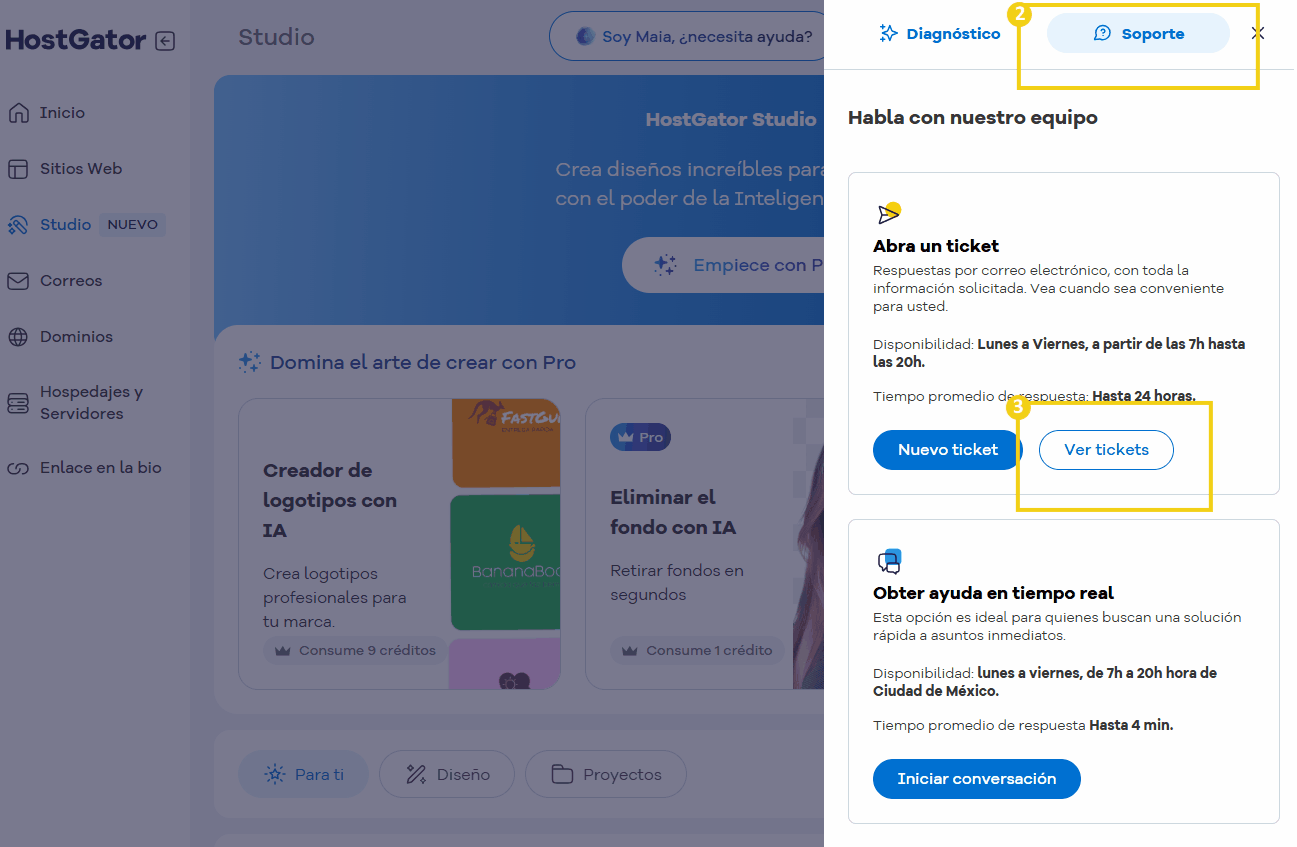The height and width of the screenshot is (847, 1297).
Task: Click Consume 9 créditos label
Action: [367, 650]
